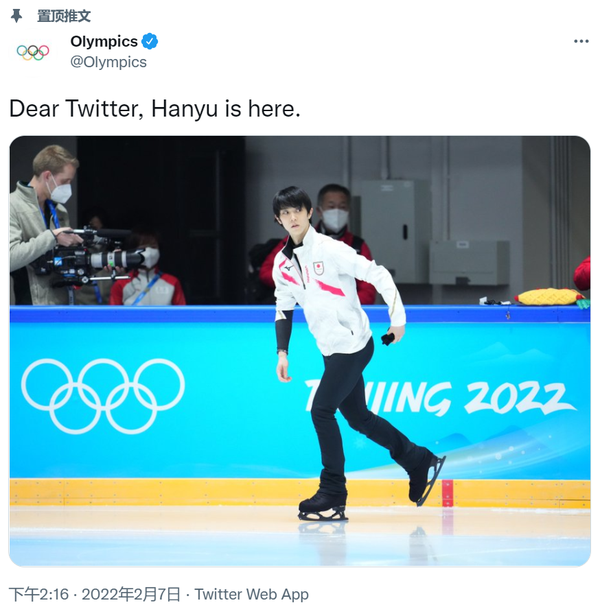Click the blond cameraman's face mask

[60, 192]
